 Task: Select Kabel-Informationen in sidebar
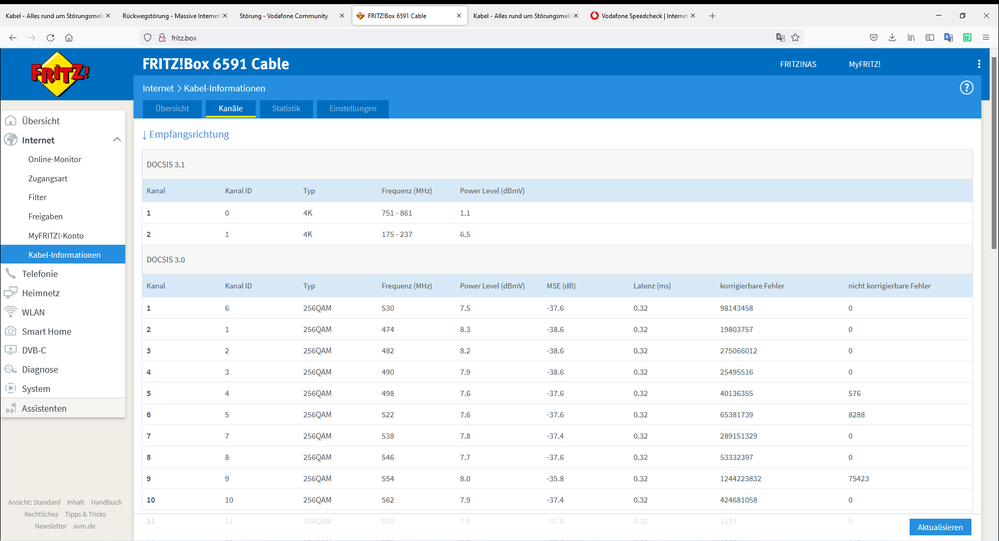point(63,254)
